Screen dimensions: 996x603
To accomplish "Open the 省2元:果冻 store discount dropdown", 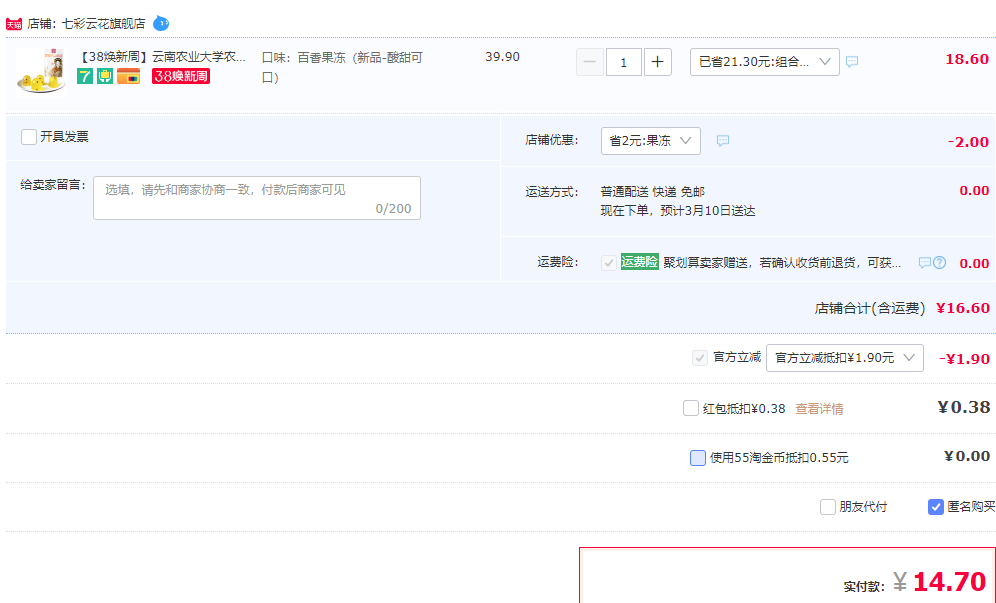I will (650, 141).
